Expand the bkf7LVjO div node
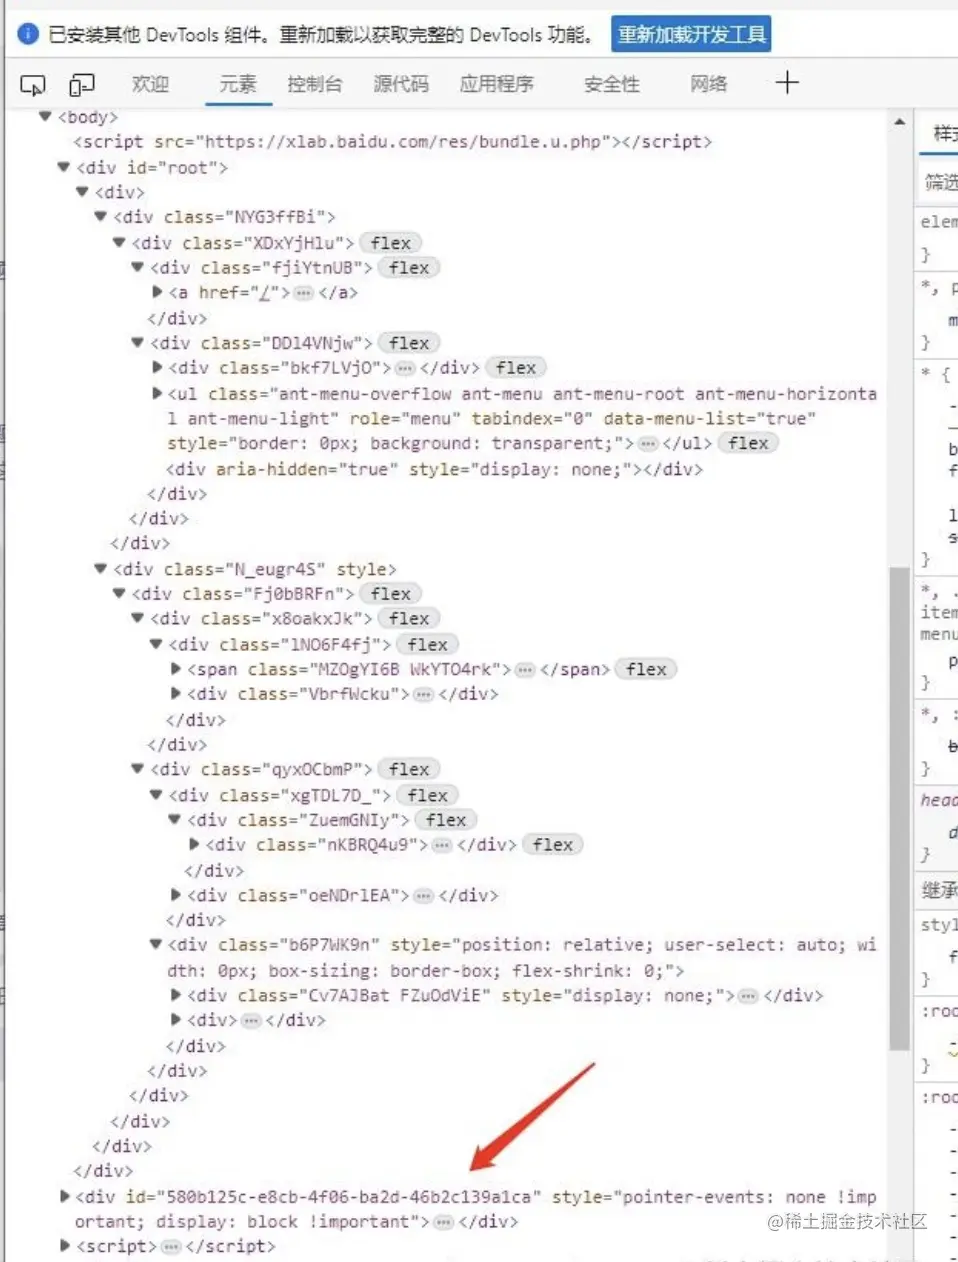The height and width of the screenshot is (1262, 958). 157,368
